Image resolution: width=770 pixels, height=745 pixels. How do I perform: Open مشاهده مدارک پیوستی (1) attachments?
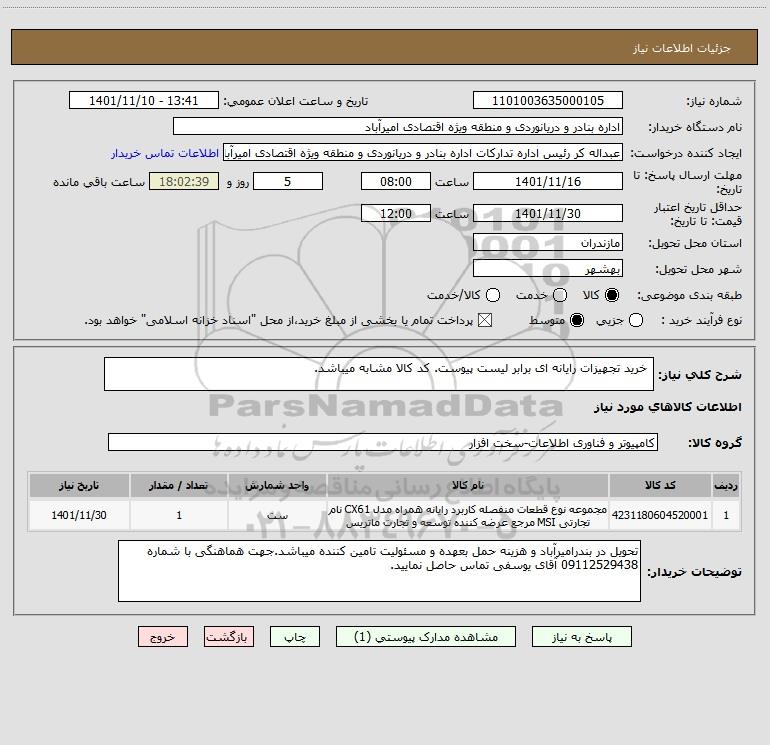click(x=426, y=637)
